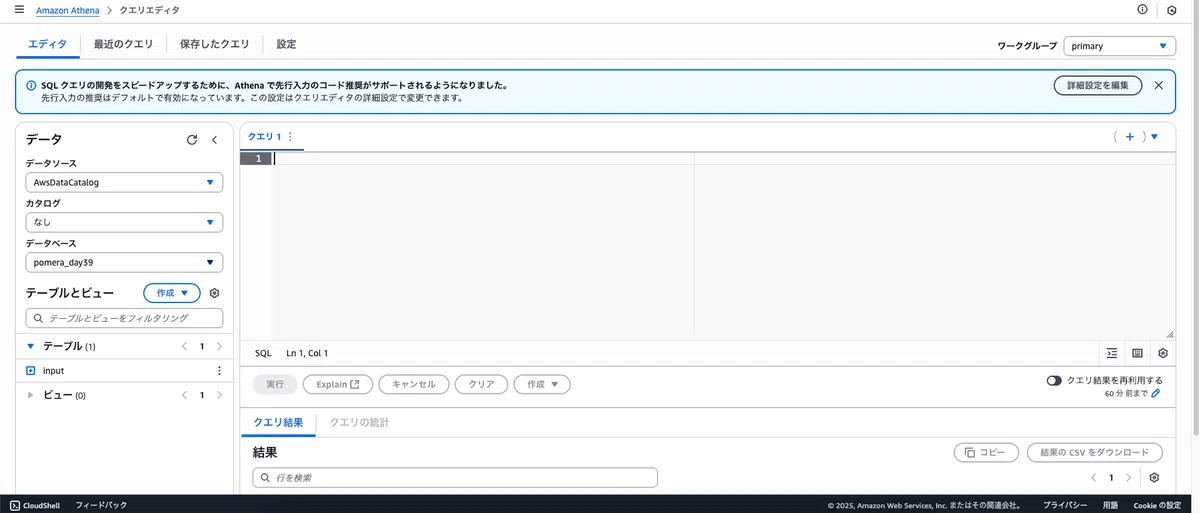The image size is (1200, 513).
Task: Add a new query tab
Action: [x=1130, y=137]
